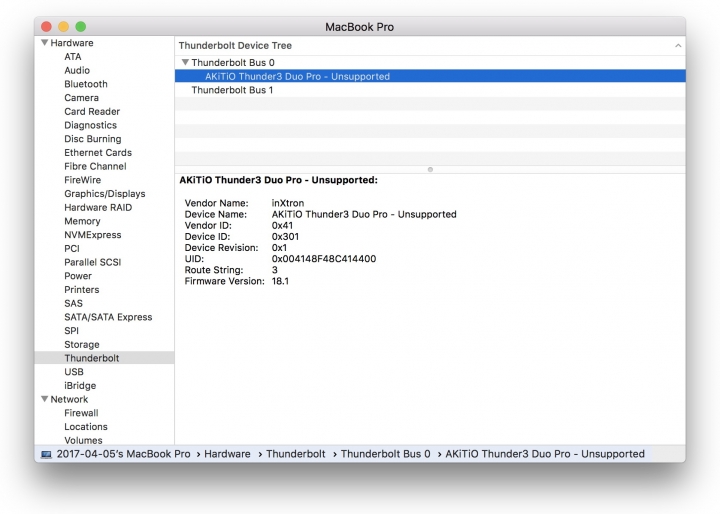This screenshot has width=720, height=514.
Task: Collapse the Network section triangle
Action: (x=45, y=399)
